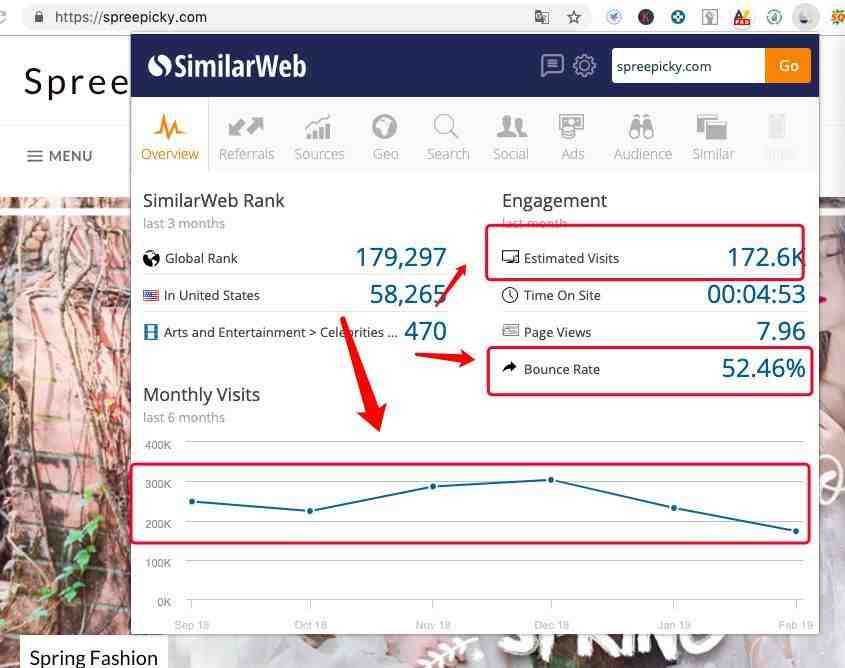Click the Feb 19 chart data point
The image size is (845, 668).
796,531
